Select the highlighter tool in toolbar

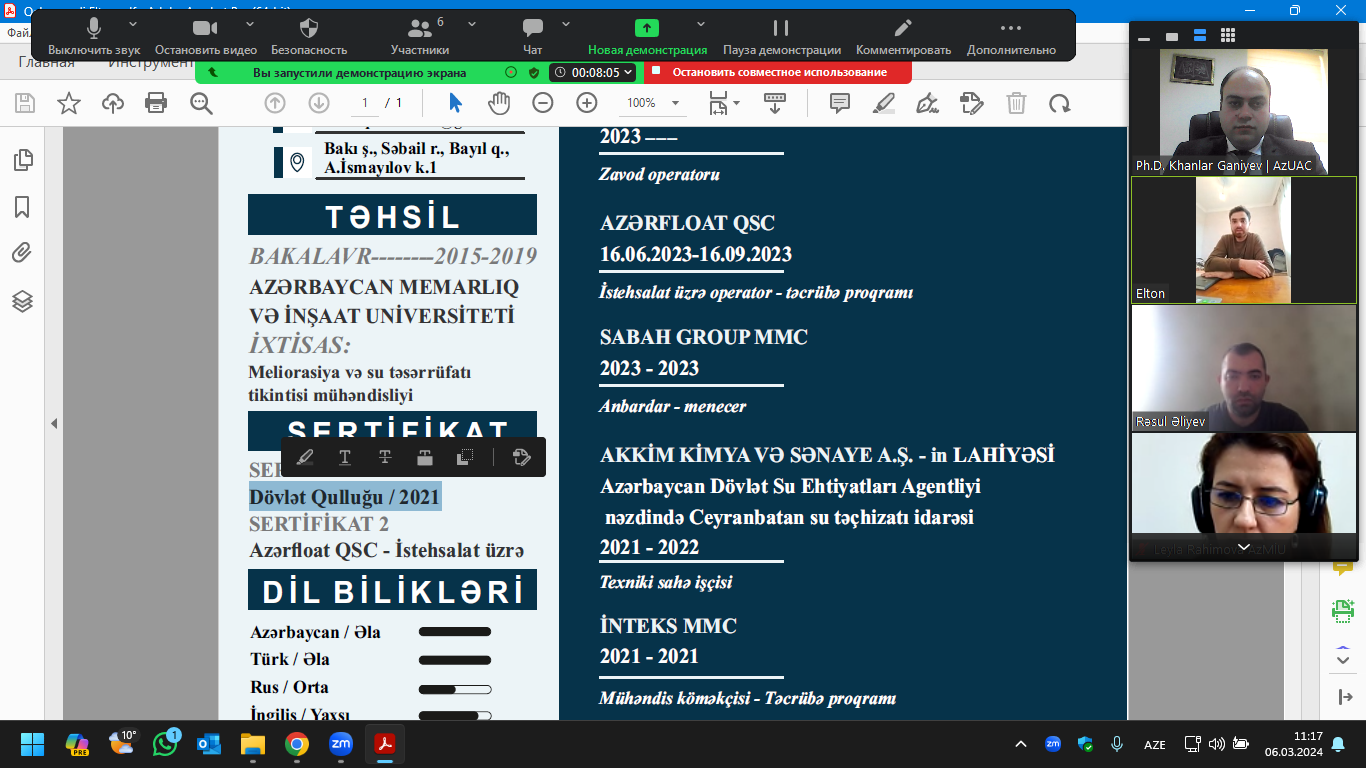tap(884, 103)
